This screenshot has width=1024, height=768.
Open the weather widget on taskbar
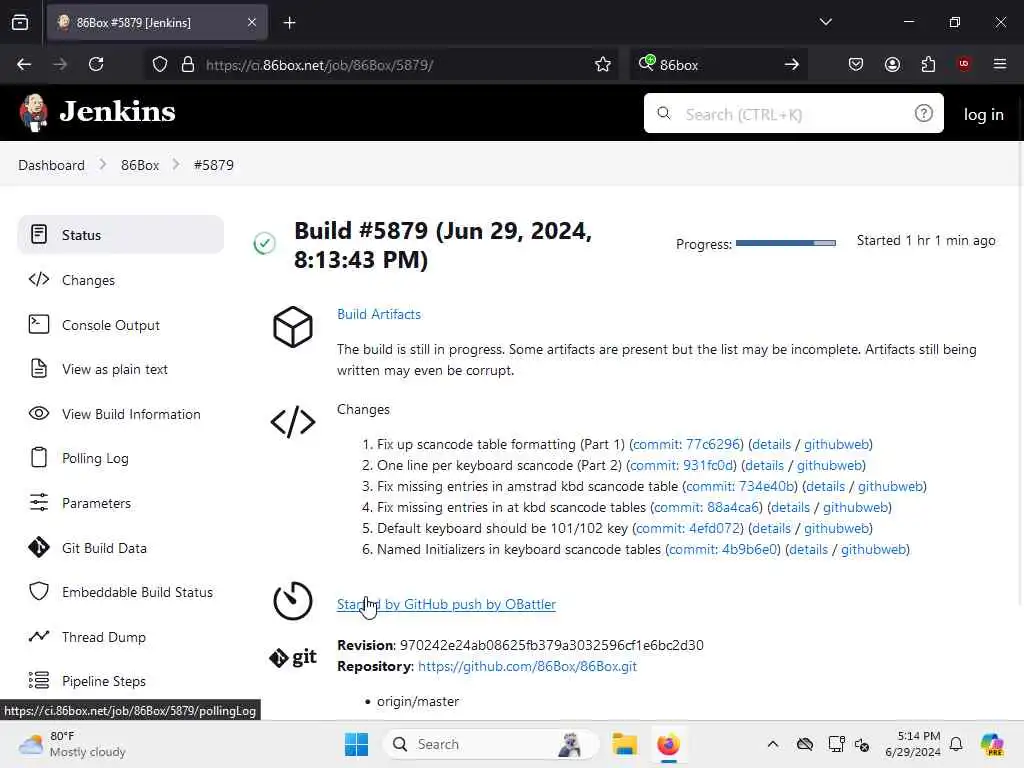tap(72, 744)
